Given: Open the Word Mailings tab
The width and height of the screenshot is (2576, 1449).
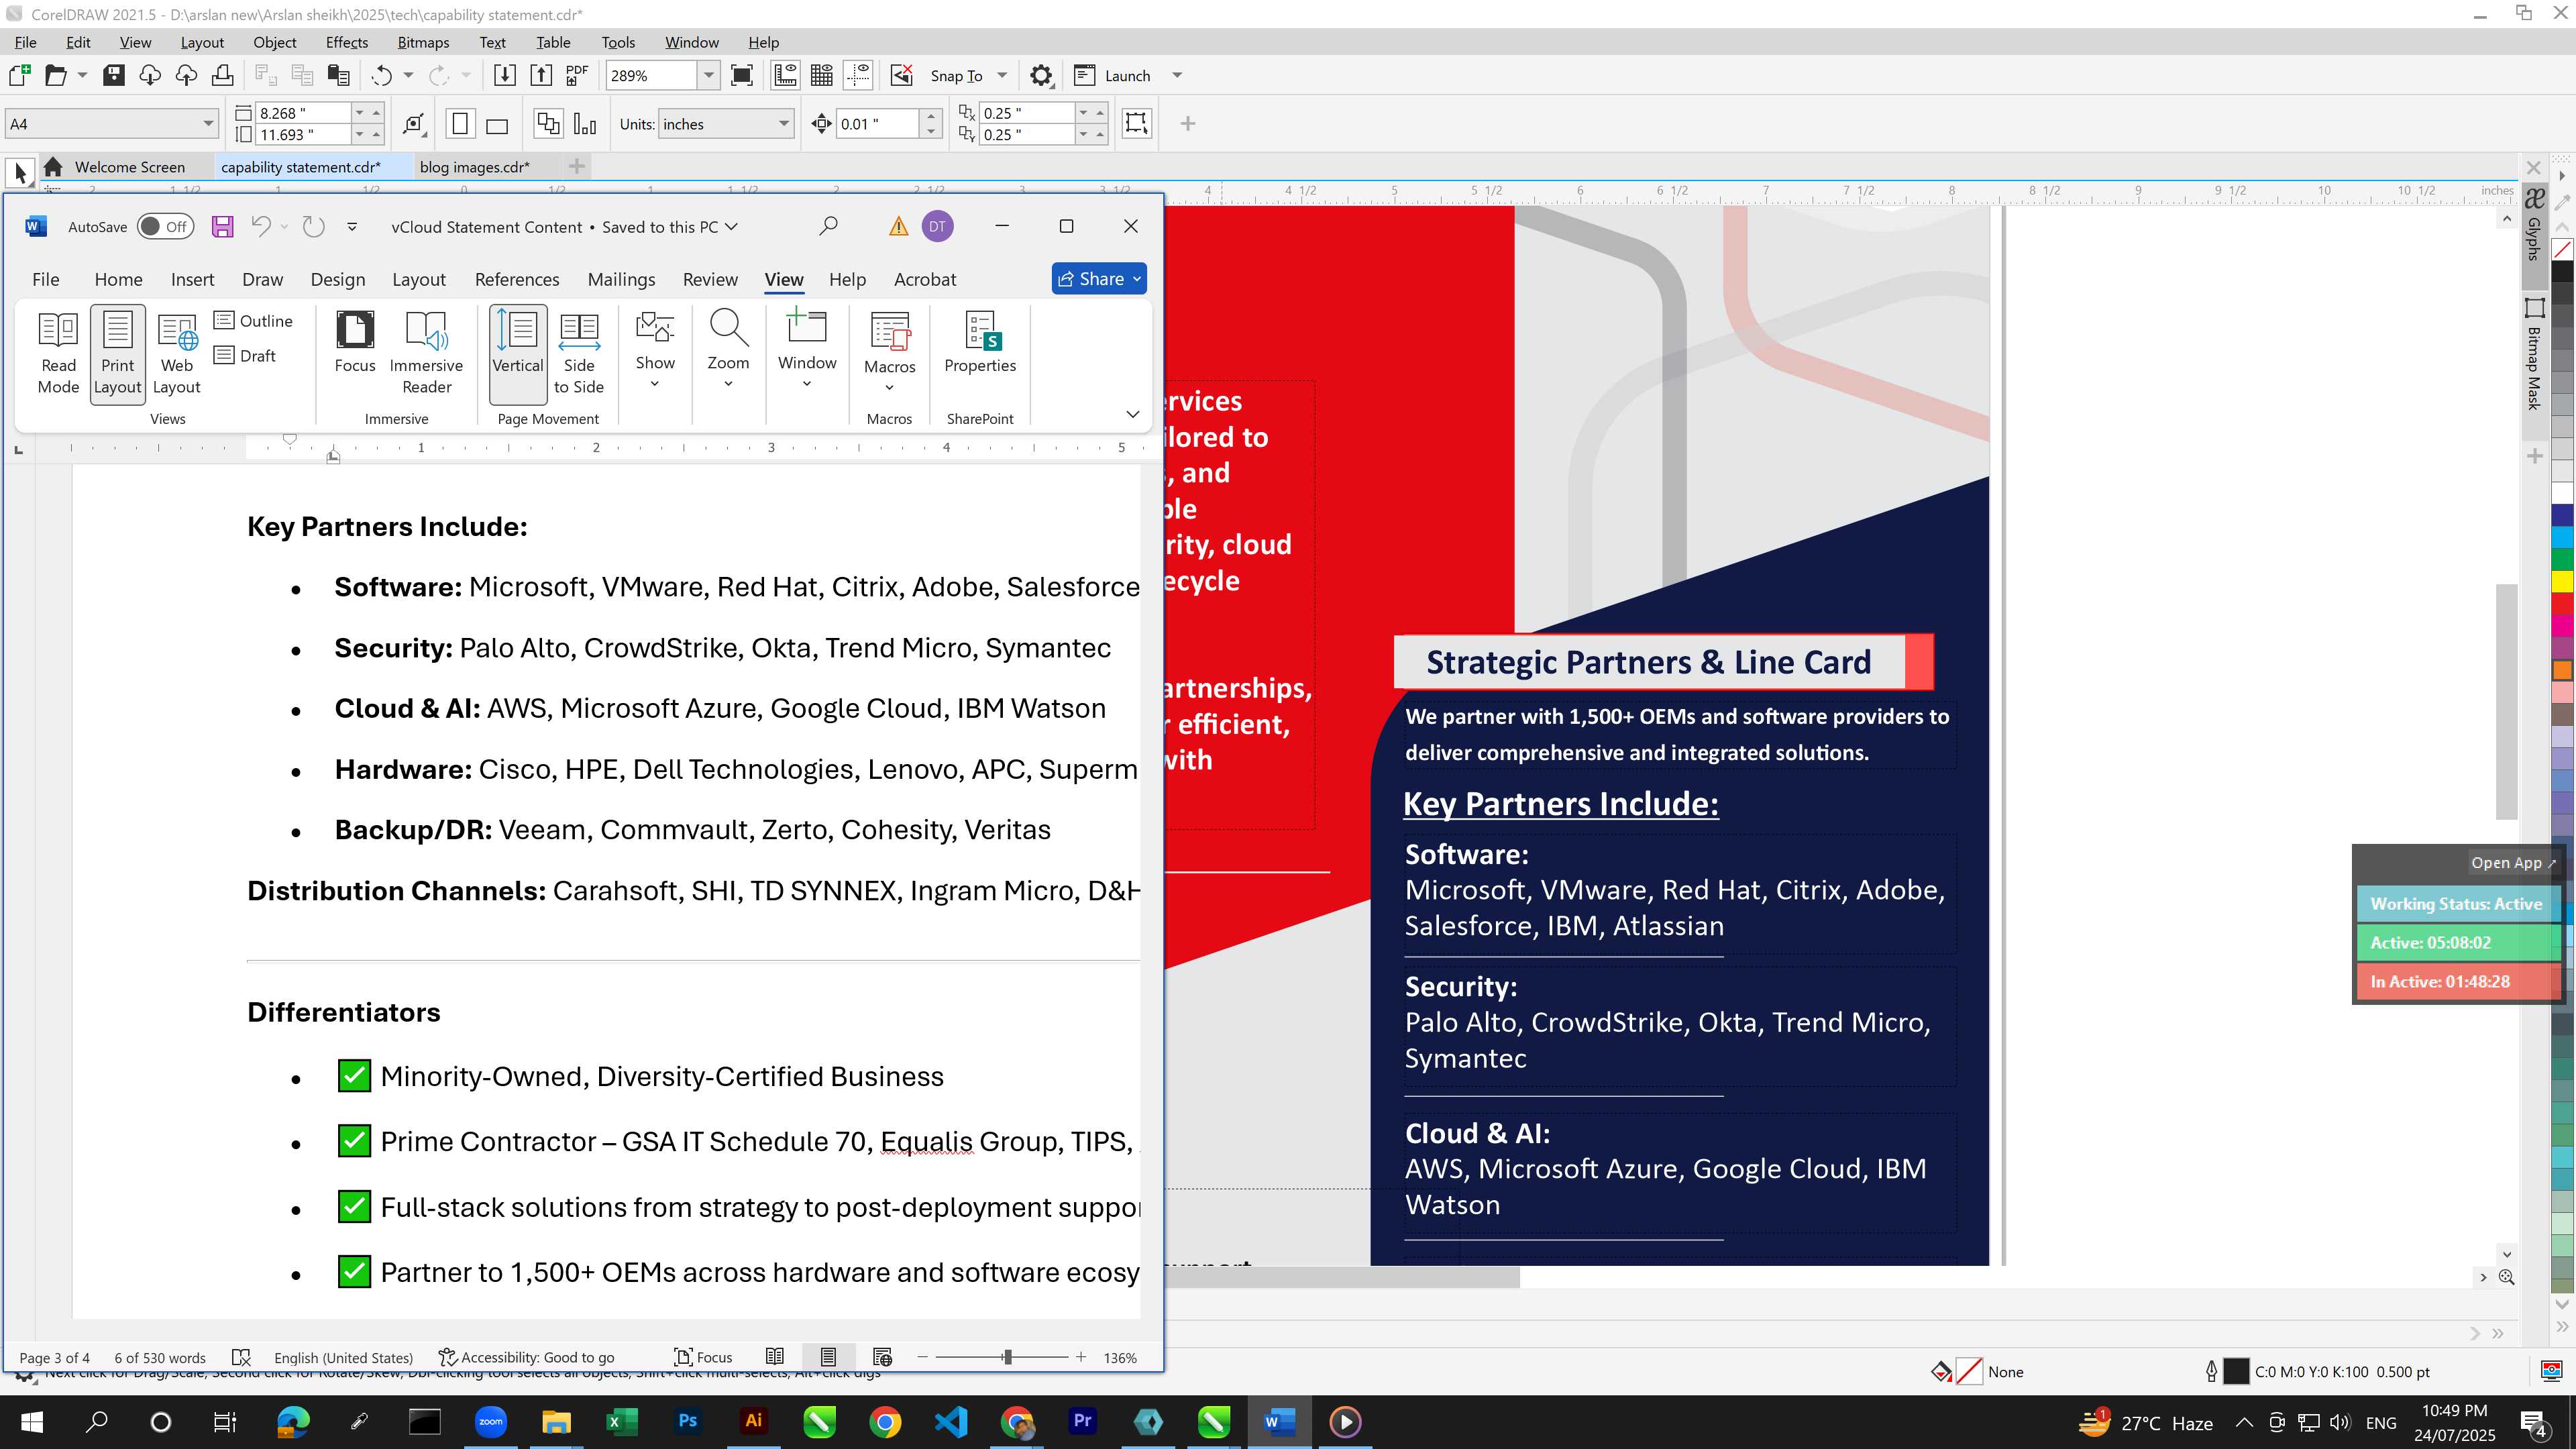Looking at the screenshot, I should [621, 279].
